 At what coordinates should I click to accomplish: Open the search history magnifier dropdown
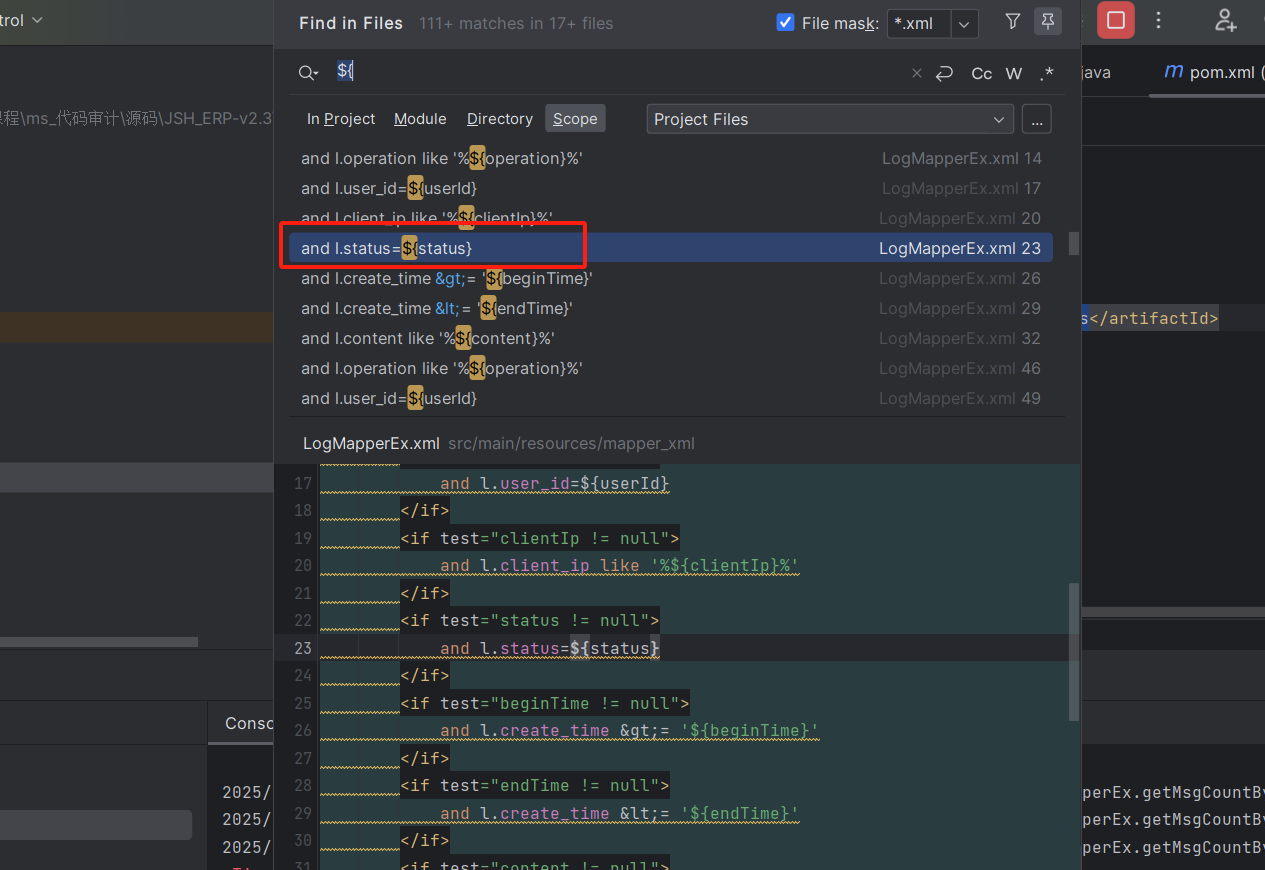click(308, 72)
